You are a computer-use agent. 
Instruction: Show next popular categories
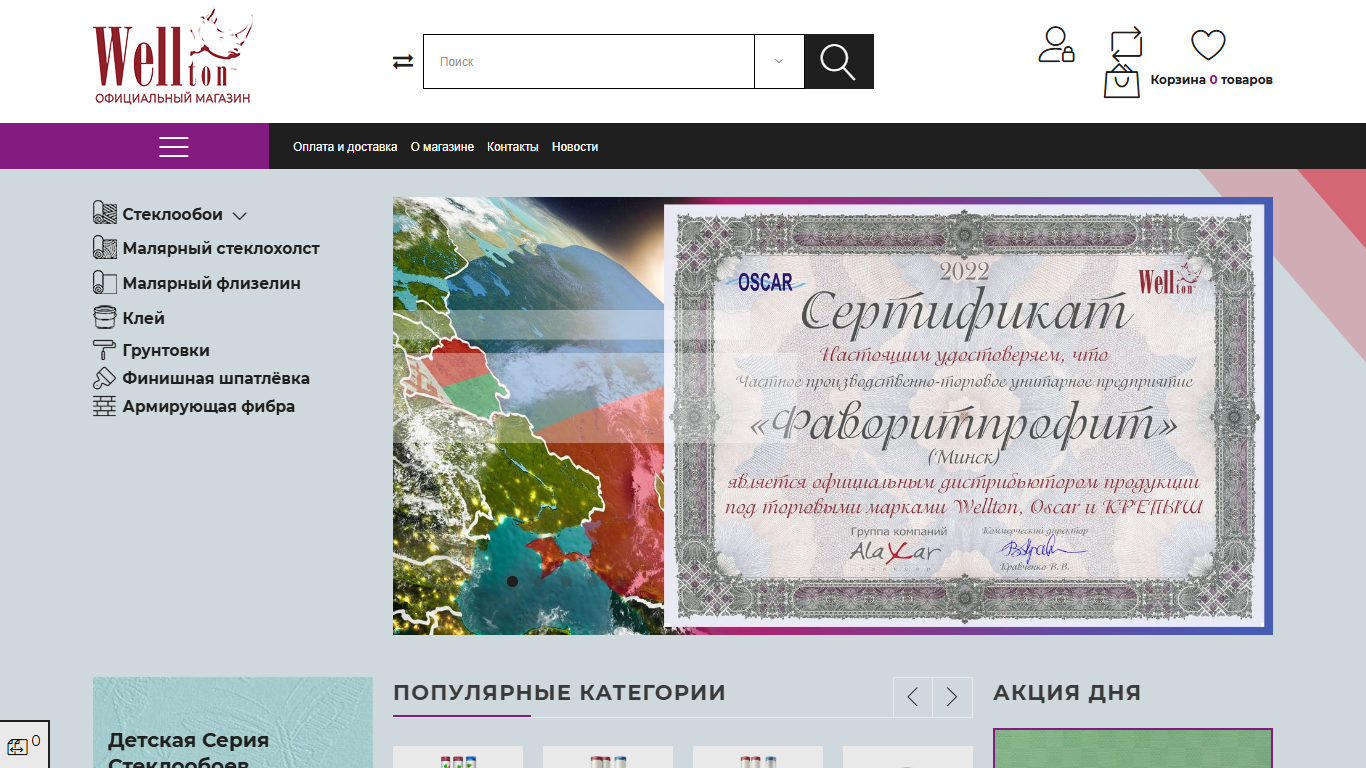tap(953, 697)
